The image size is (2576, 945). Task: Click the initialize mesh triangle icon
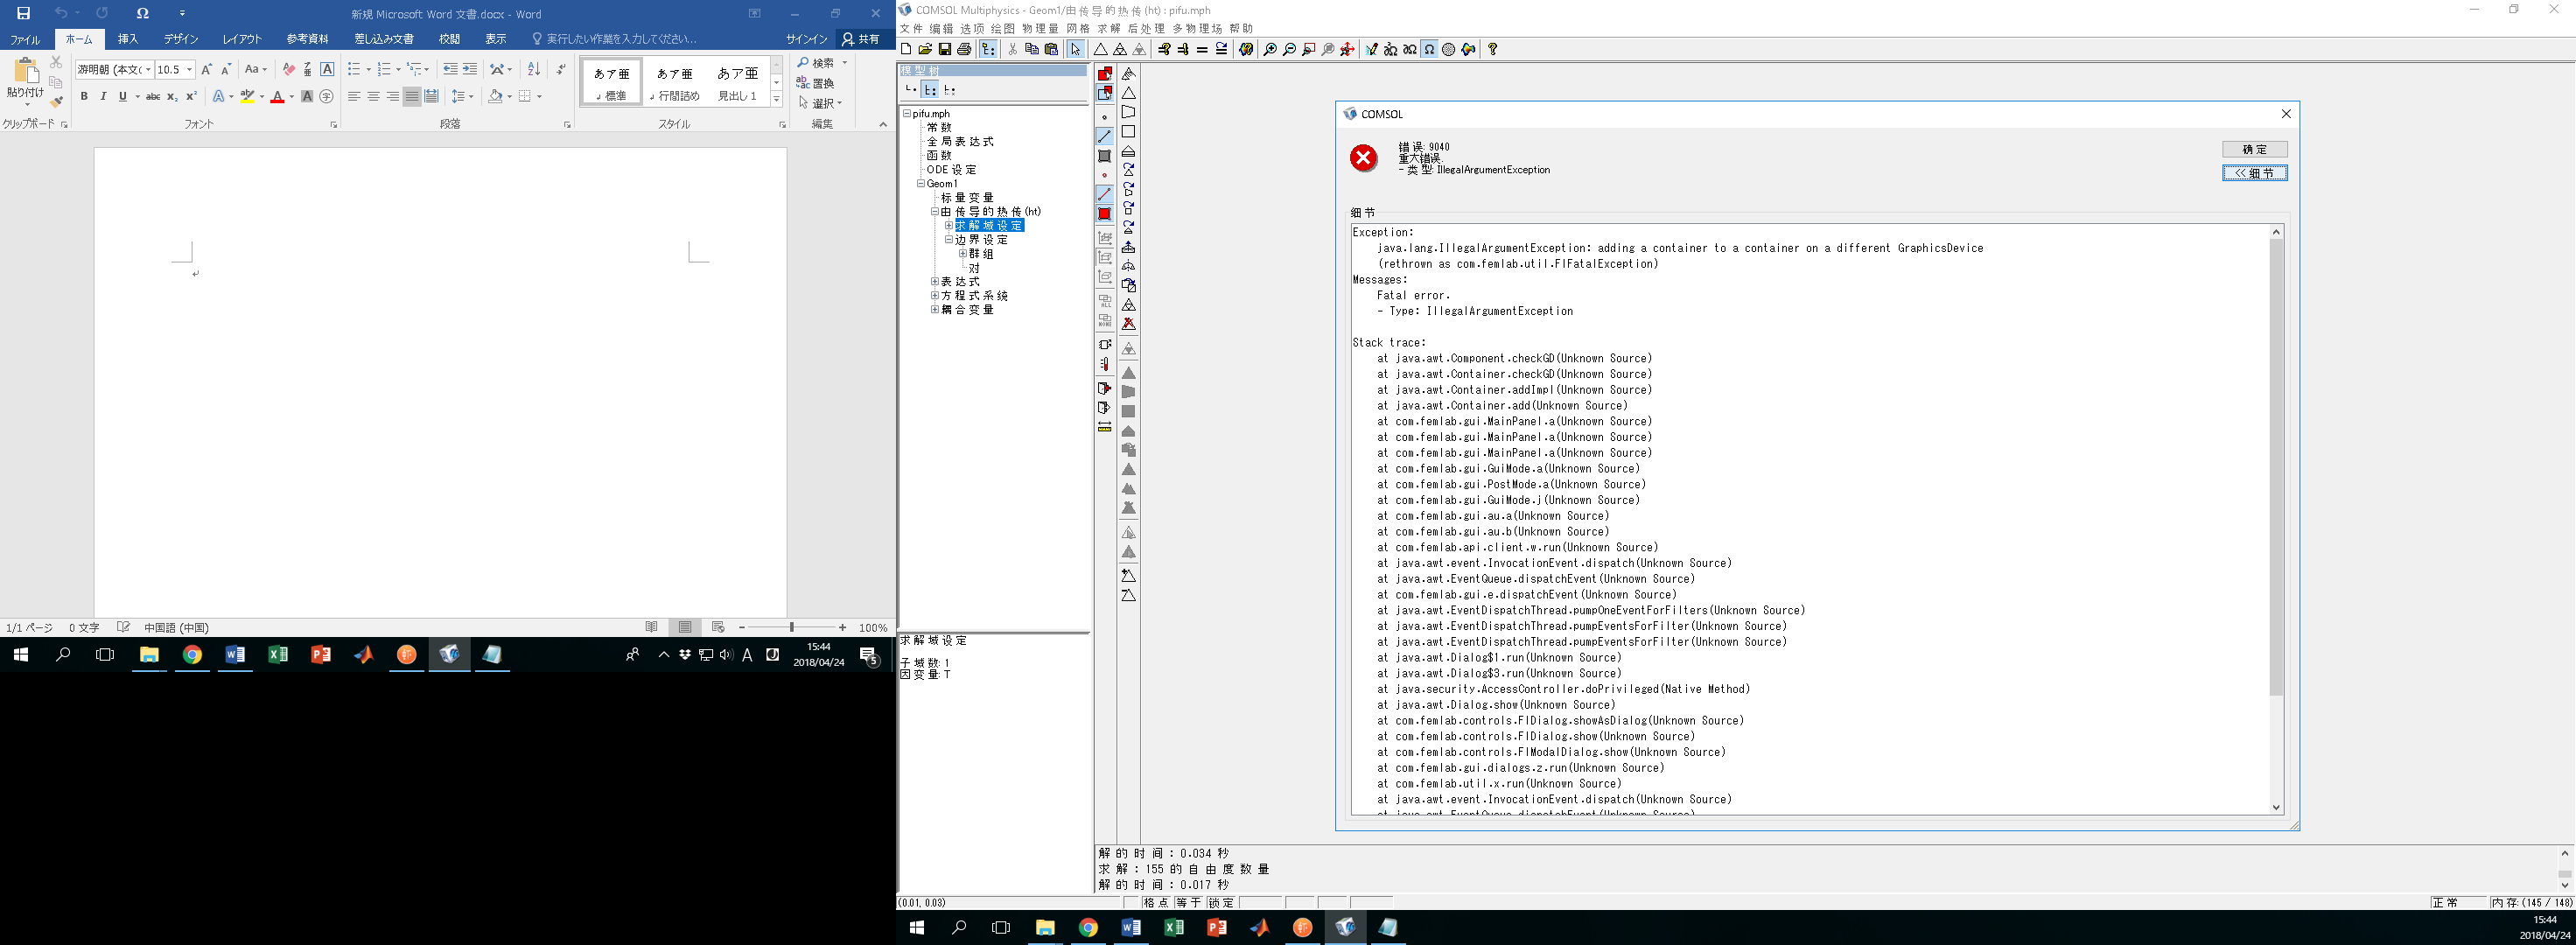pyautogui.click(x=1100, y=49)
